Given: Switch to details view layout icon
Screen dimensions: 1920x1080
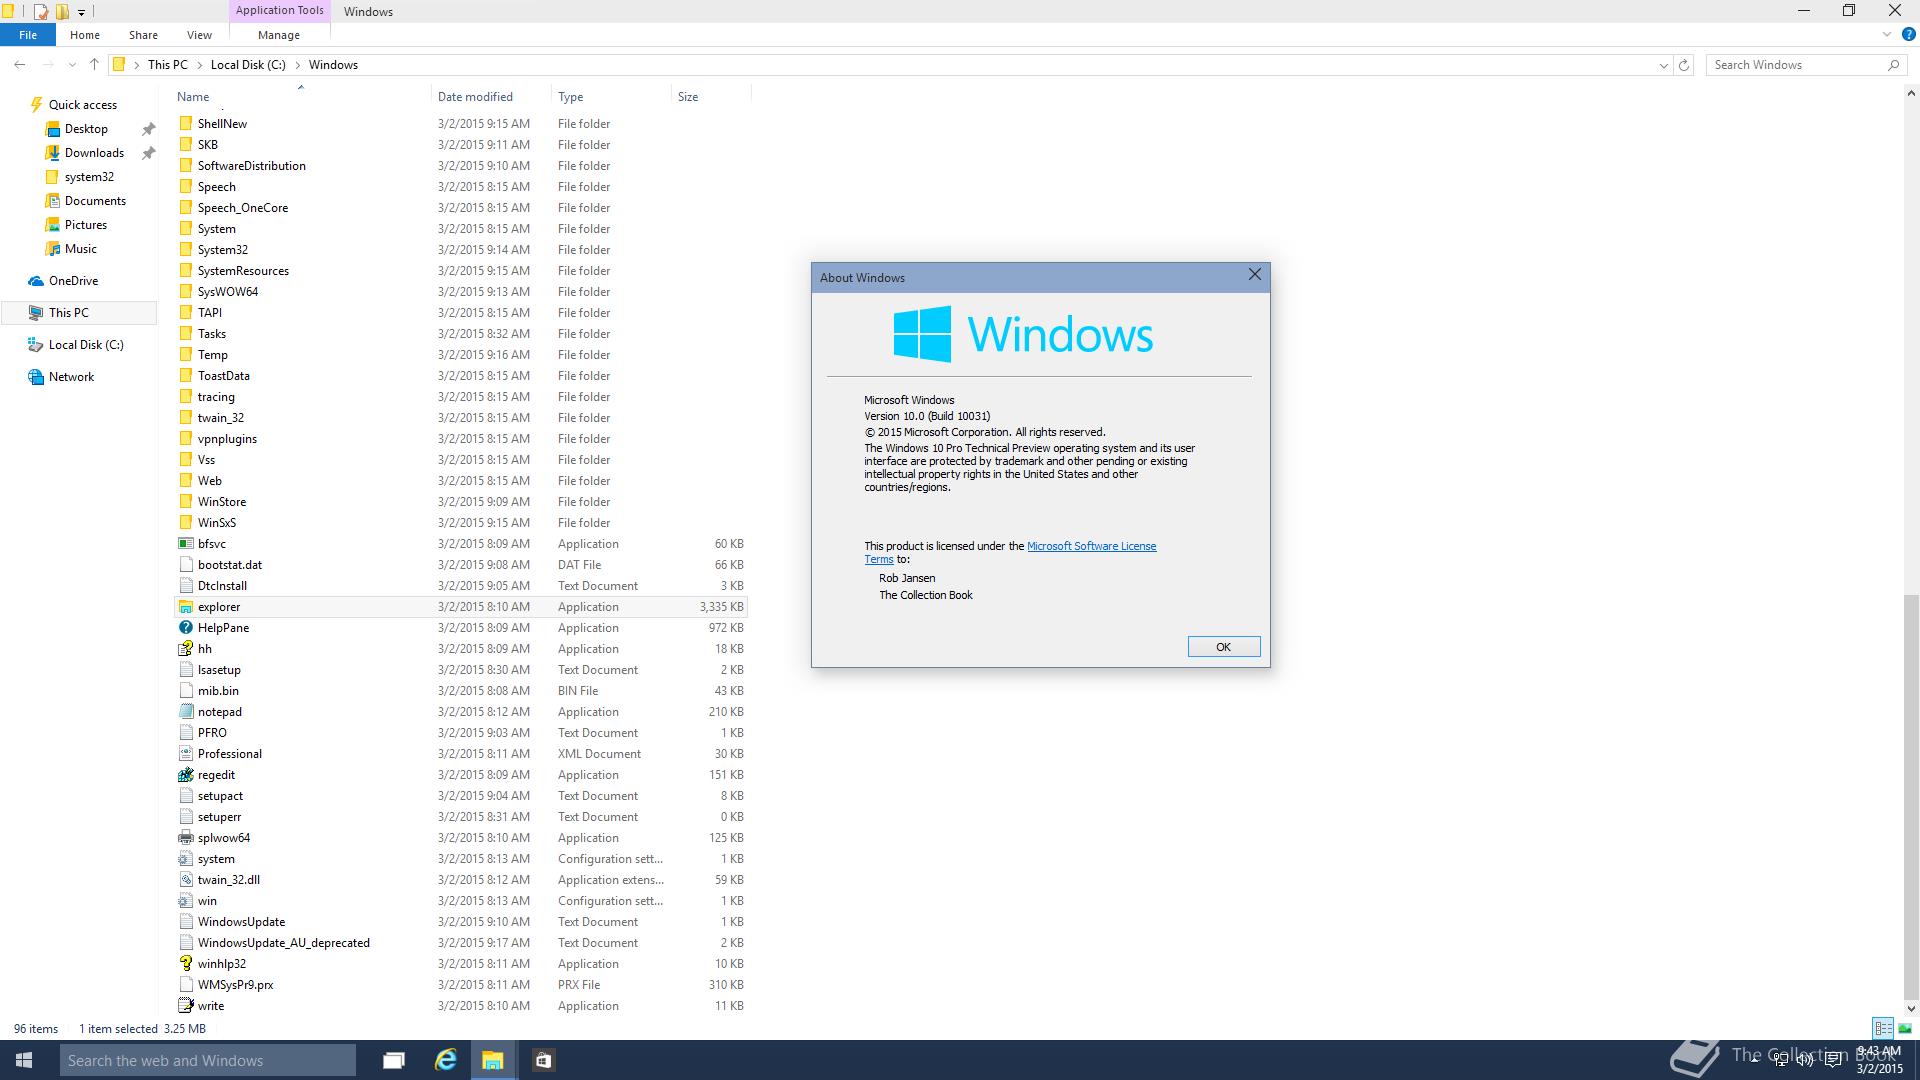Looking at the screenshot, I should [x=1883, y=1028].
